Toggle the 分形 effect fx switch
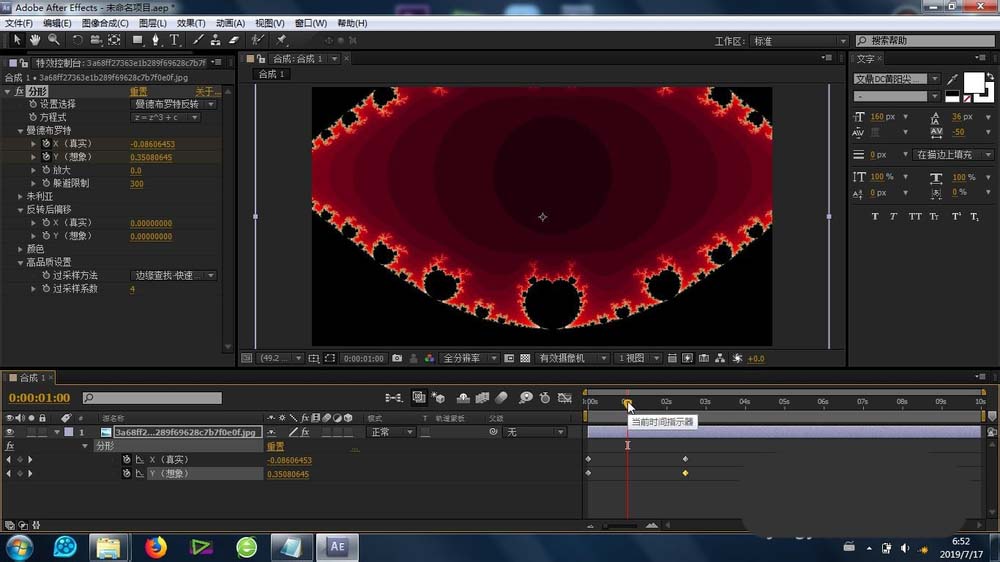 18,91
